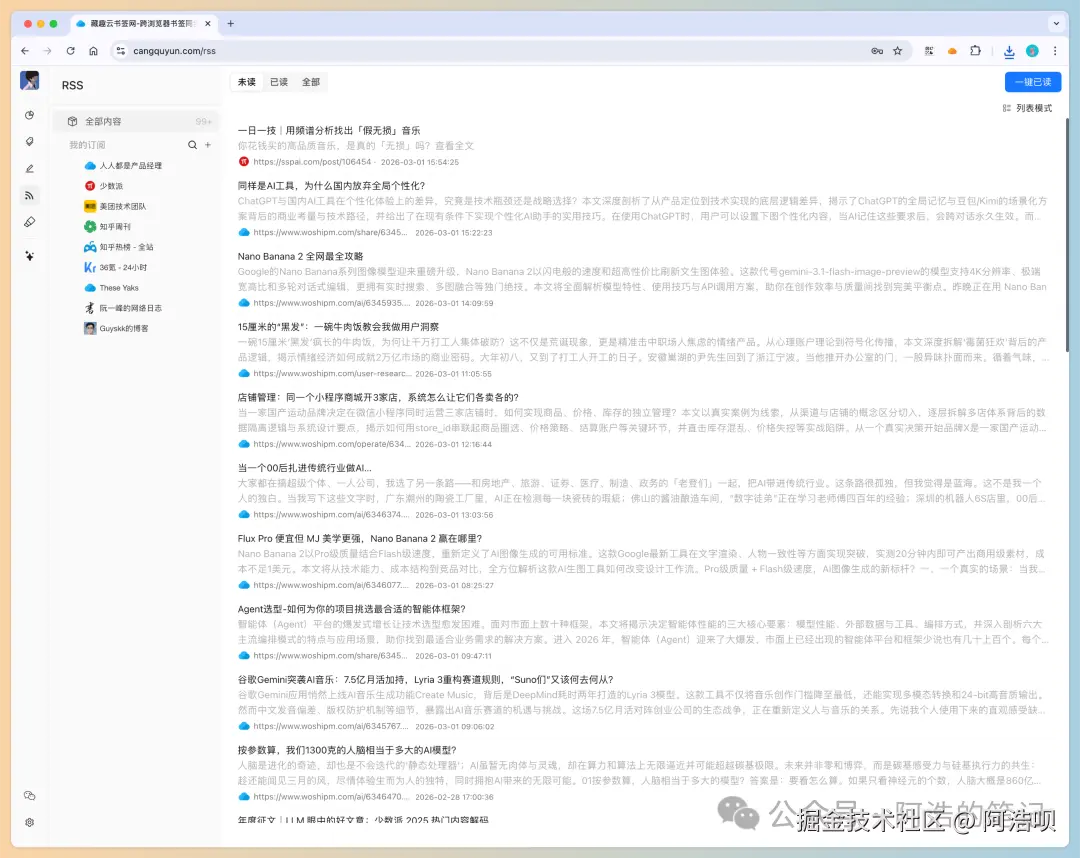Open the site information icon in the address bar

pos(121,51)
